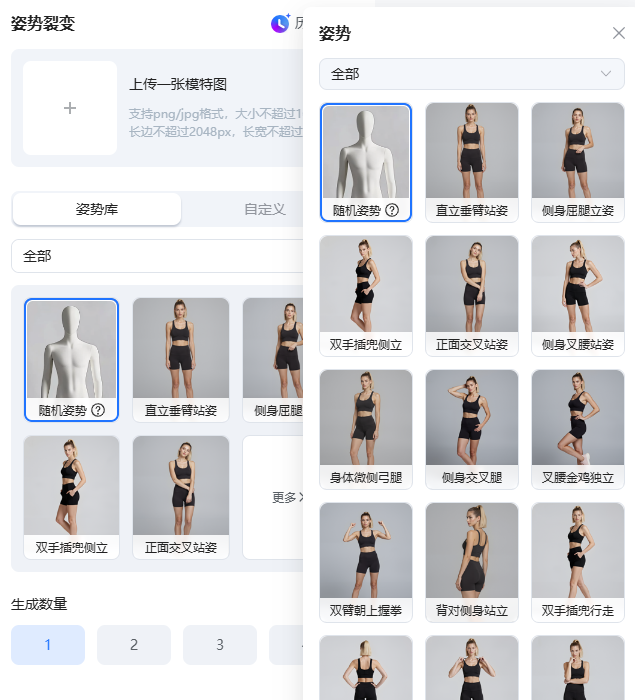This screenshot has width=635, height=700.
Task: Open help icon on left 随机姿势 card
Action: [98, 410]
